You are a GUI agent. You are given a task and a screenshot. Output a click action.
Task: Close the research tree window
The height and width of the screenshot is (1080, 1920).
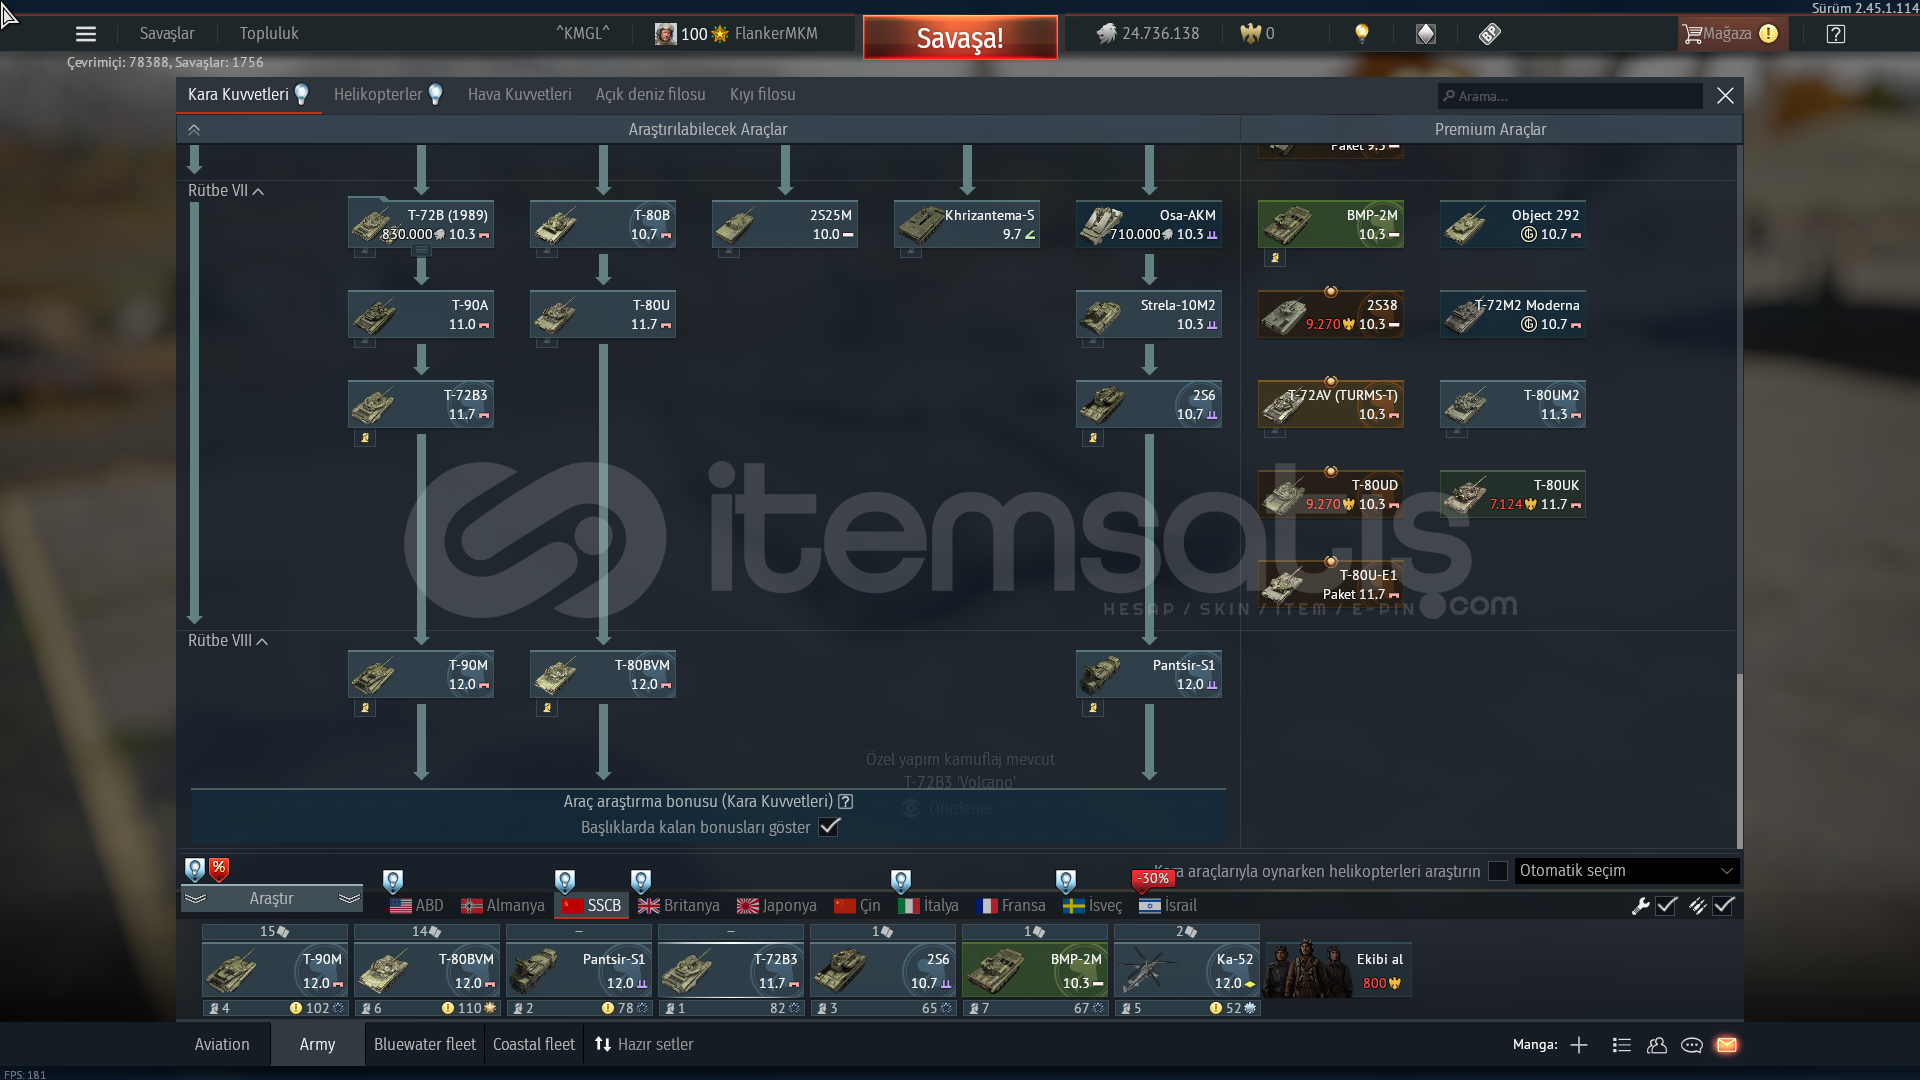[1725, 96]
